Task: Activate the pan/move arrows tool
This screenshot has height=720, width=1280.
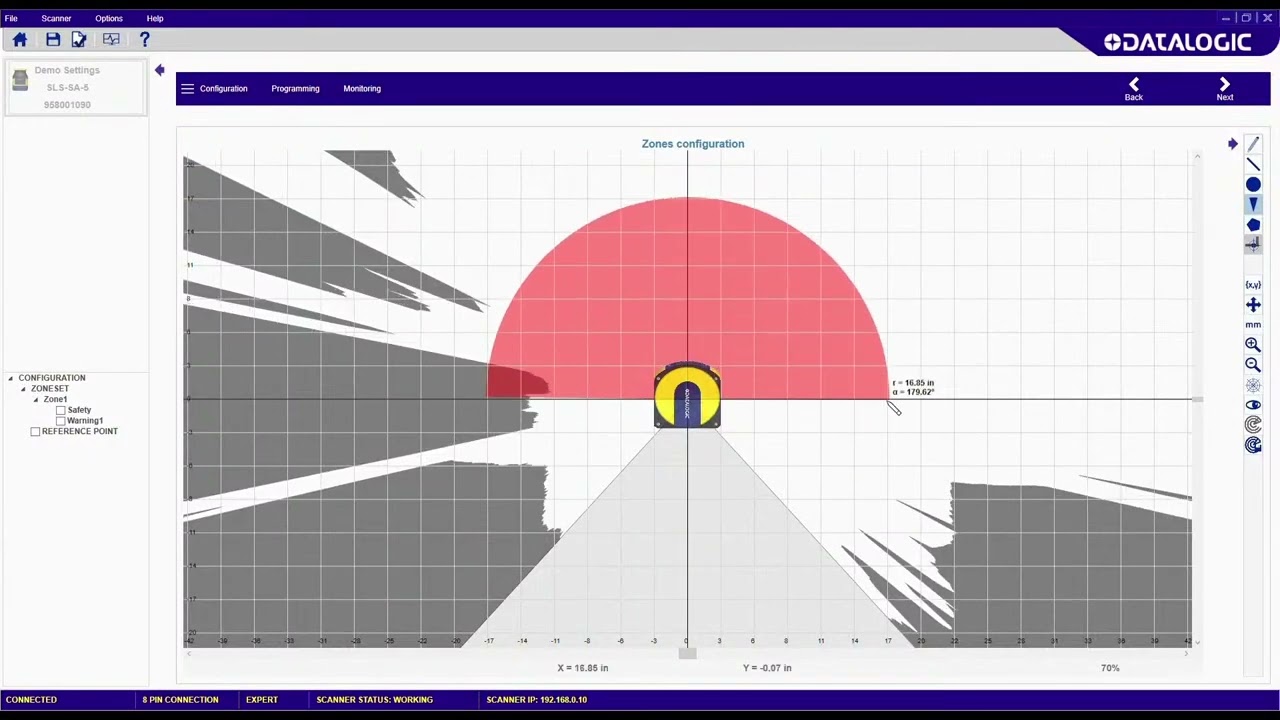Action: coord(1253,305)
